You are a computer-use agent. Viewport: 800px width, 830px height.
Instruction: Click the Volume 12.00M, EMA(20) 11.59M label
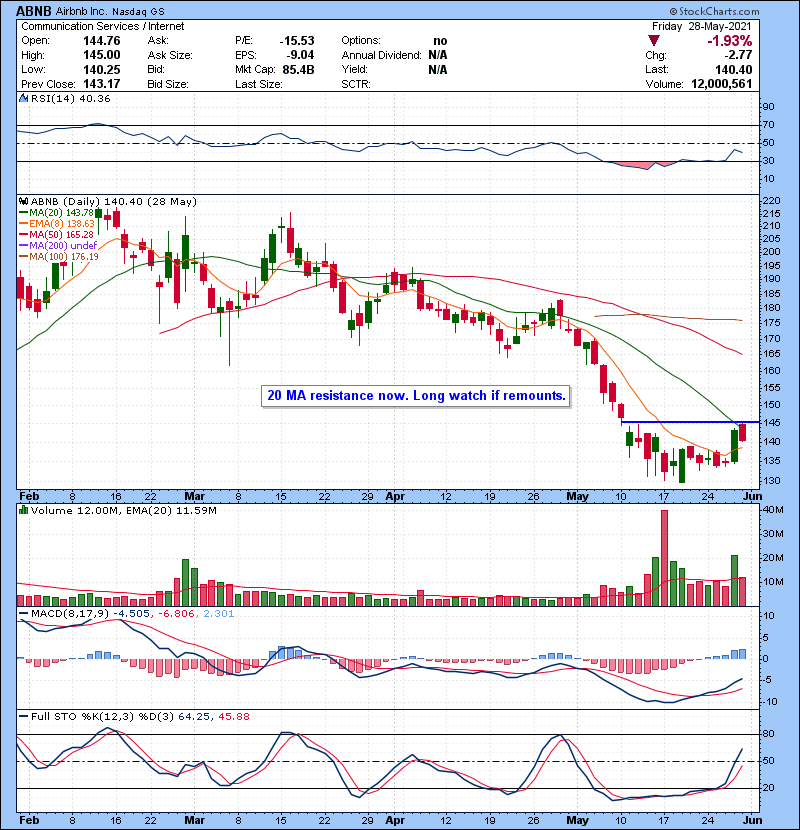click(123, 511)
